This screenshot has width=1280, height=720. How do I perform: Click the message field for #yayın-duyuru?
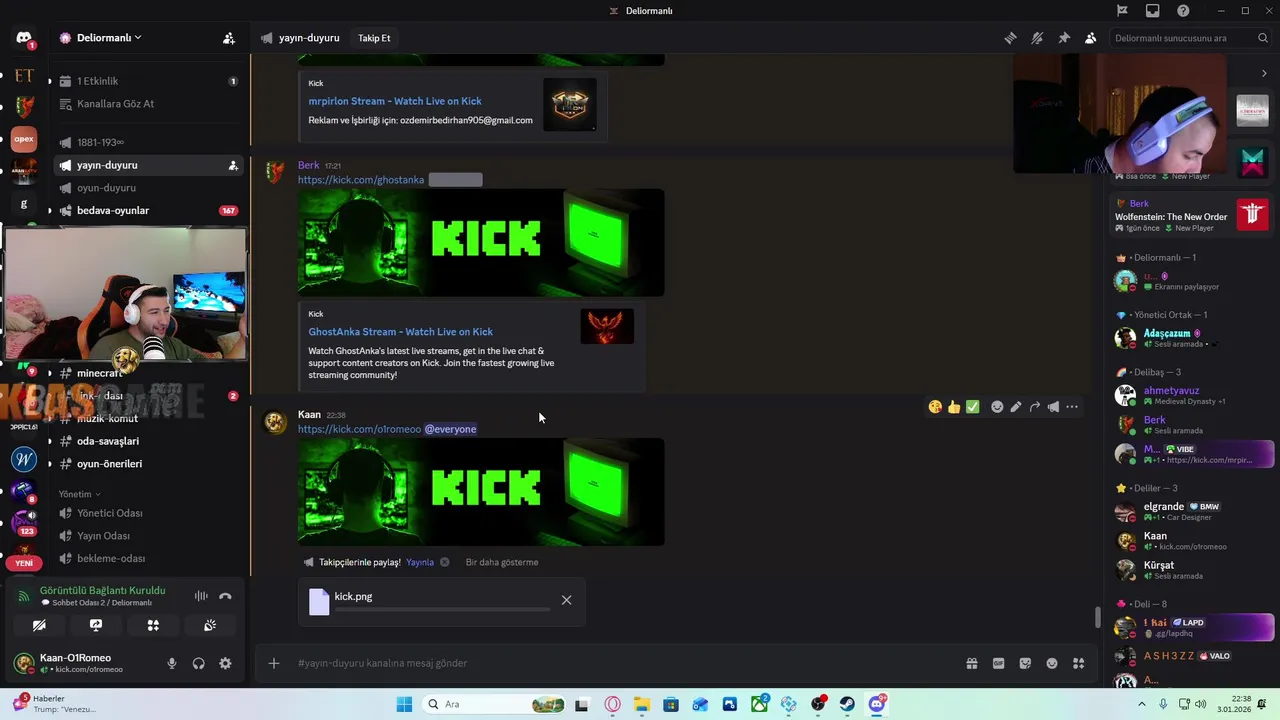[625, 663]
